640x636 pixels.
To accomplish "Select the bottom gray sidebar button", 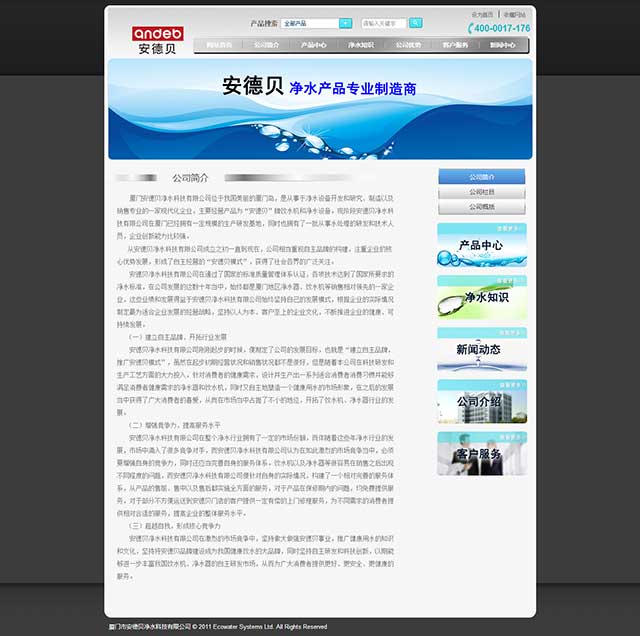I will [482, 207].
